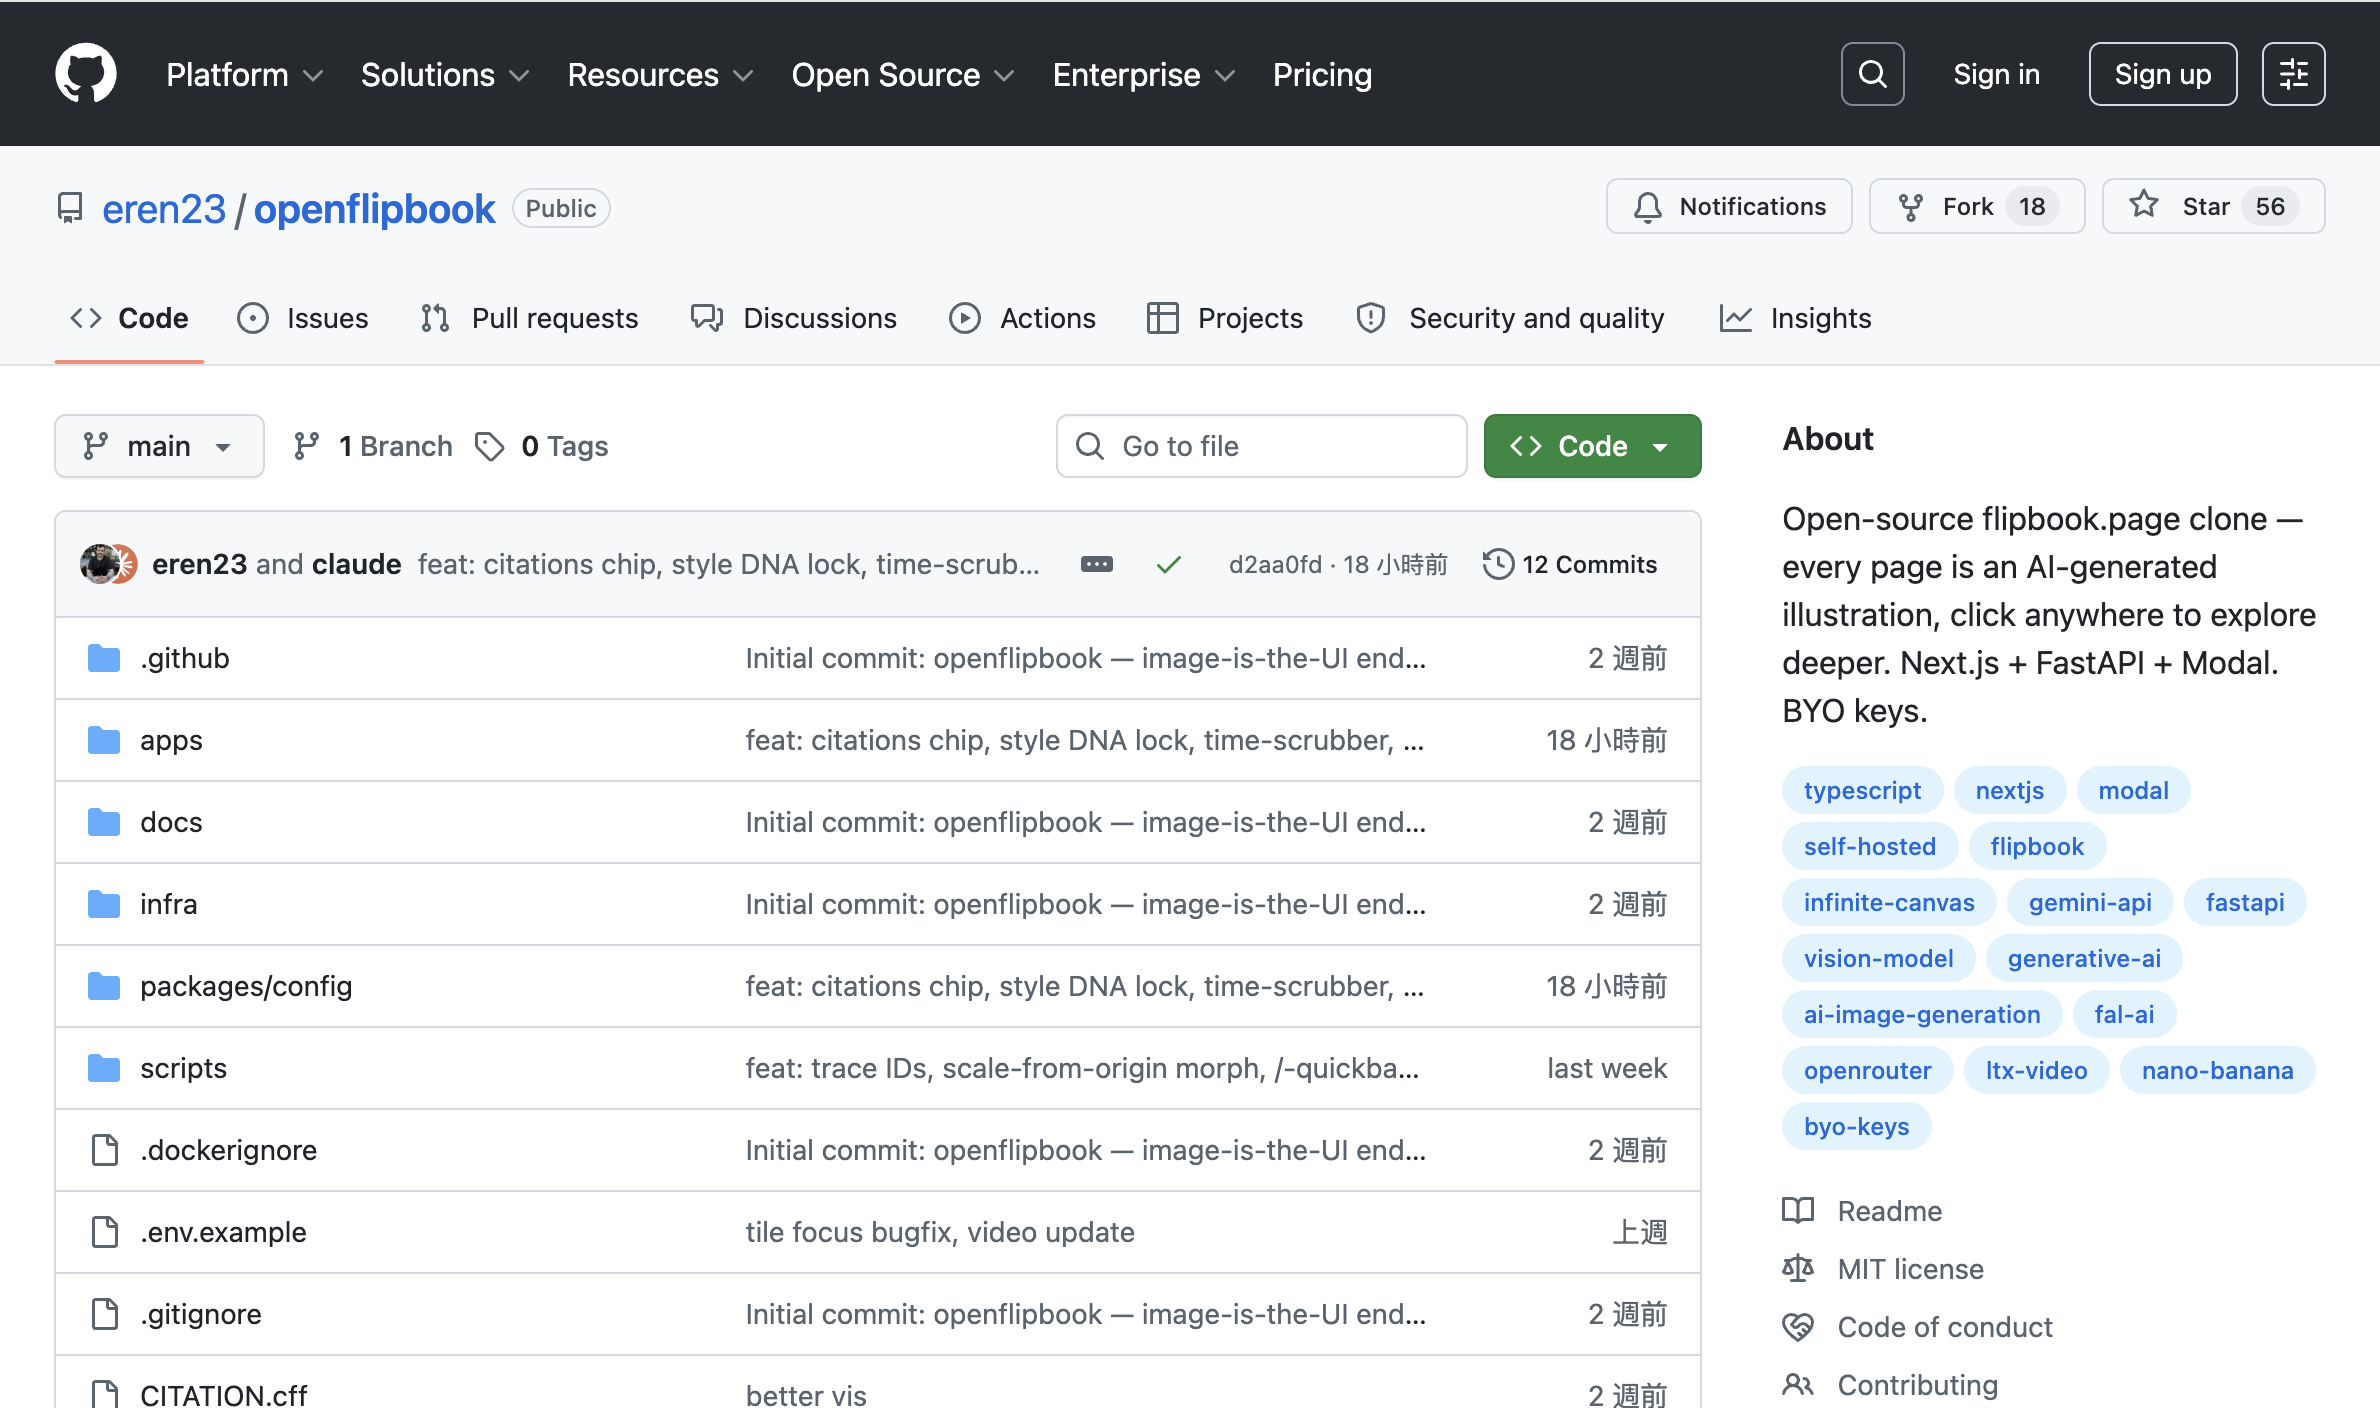Open the openflipbook repository name link
The width and height of the screenshot is (2380, 1408).
(x=374, y=209)
